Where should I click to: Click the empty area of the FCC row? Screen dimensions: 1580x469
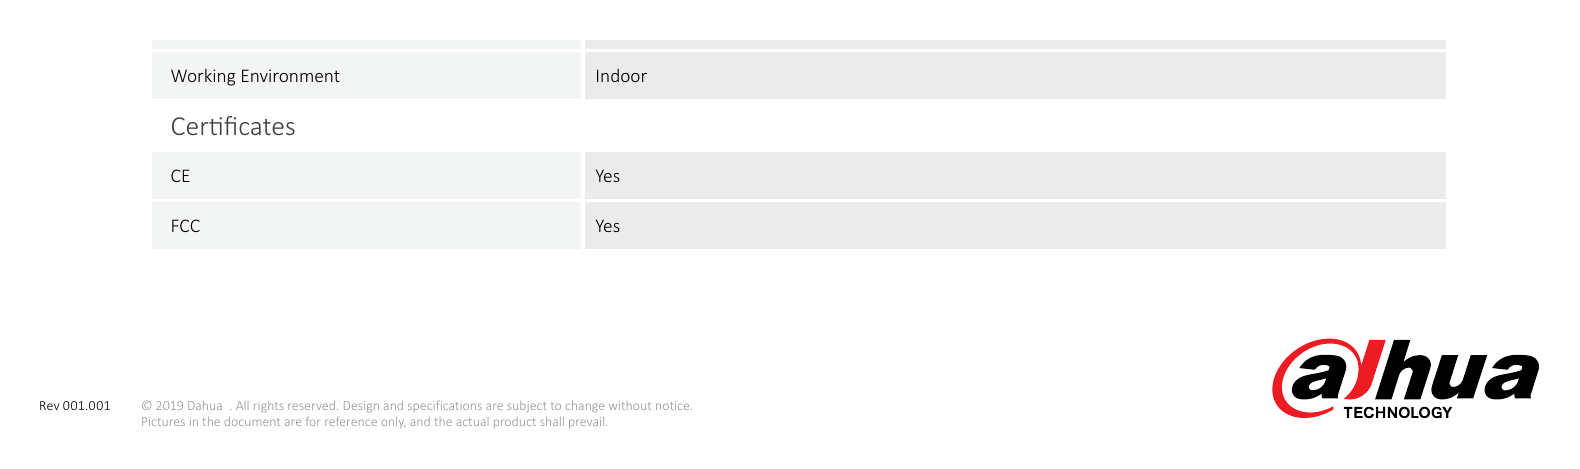1030,226
